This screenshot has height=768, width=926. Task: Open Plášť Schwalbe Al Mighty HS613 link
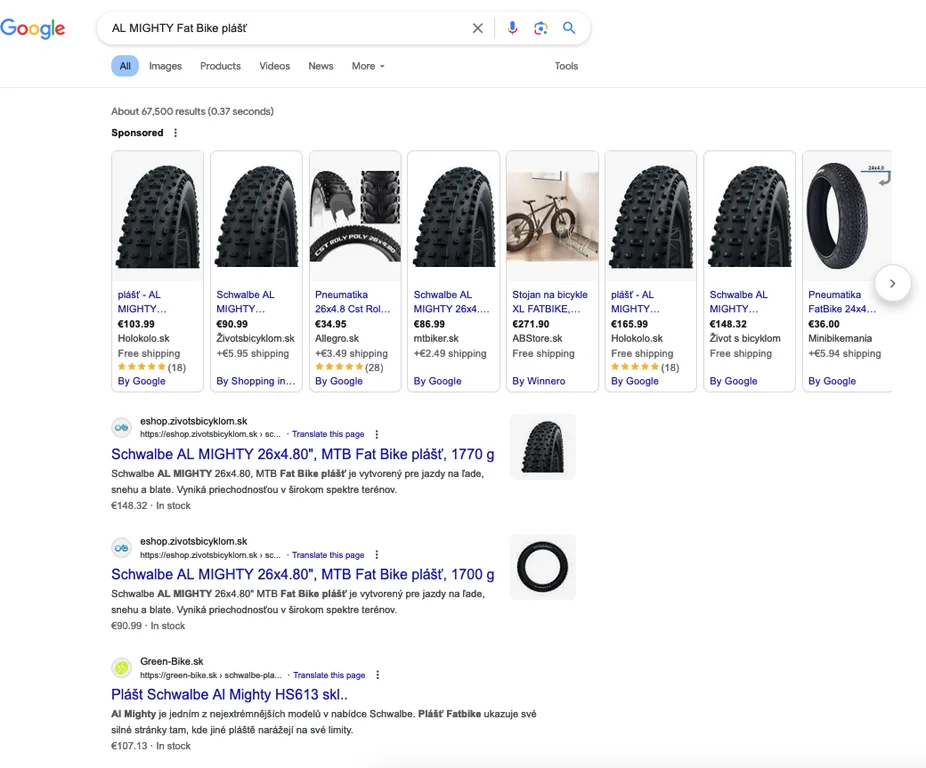229,694
